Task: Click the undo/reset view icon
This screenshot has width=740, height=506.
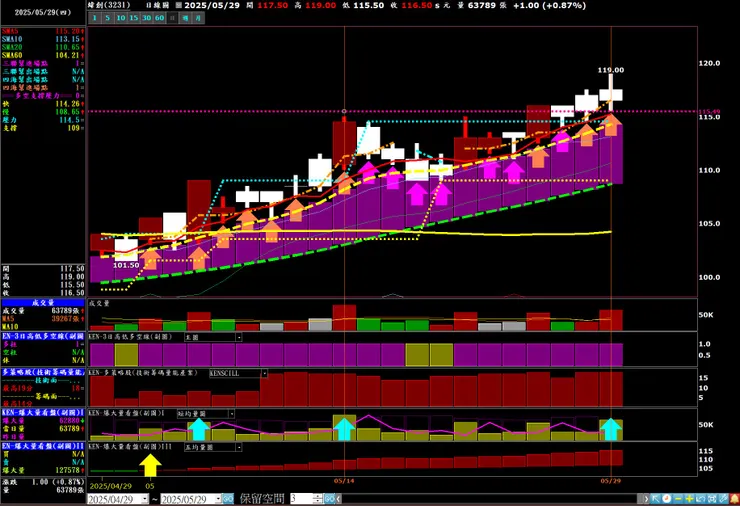Action: pyautogui.click(x=700, y=499)
